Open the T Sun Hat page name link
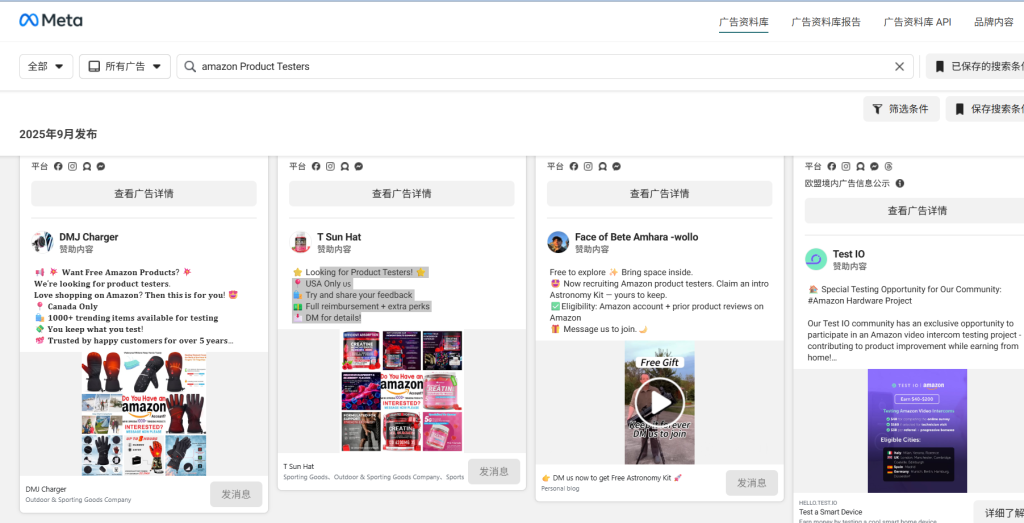Screen dimensions: 1024x523 point(339,237)
